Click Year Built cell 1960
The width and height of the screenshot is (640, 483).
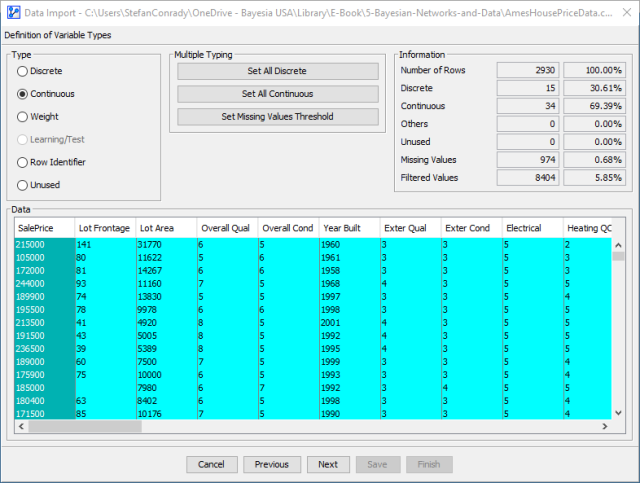pyautogui.click(x=349, y=245)
